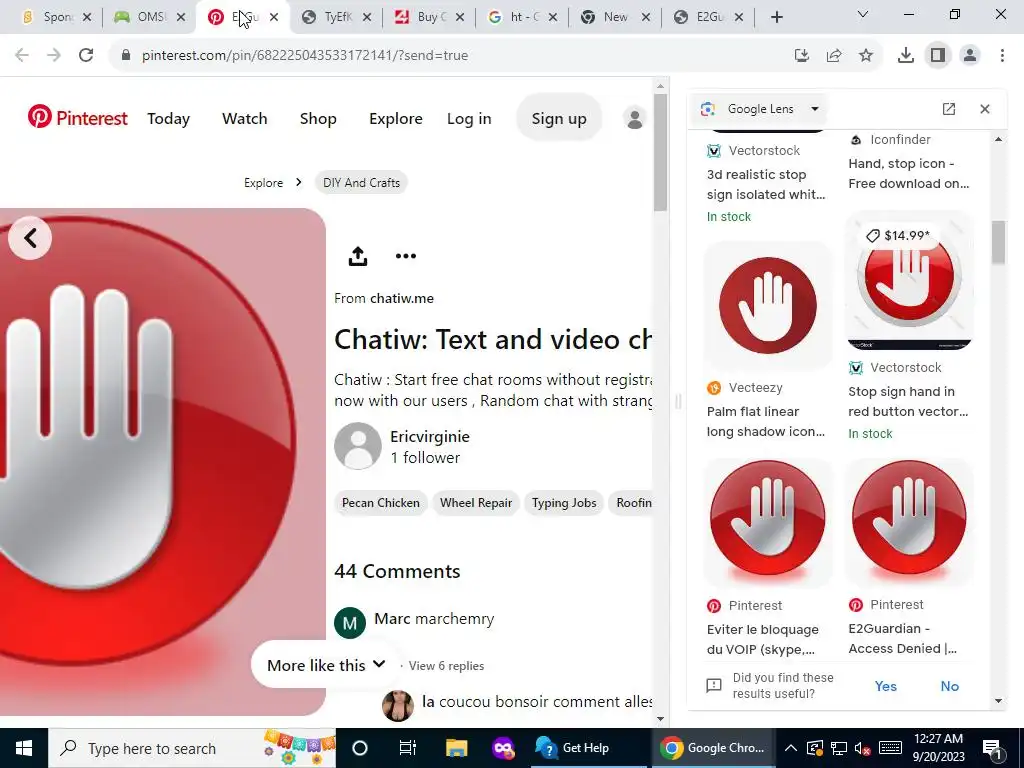Viewport: 1024px width, 768px height.
Task: Click the tab search chevron in Chrome title bar
Action: pyautogui.click(x=863, y=14)
